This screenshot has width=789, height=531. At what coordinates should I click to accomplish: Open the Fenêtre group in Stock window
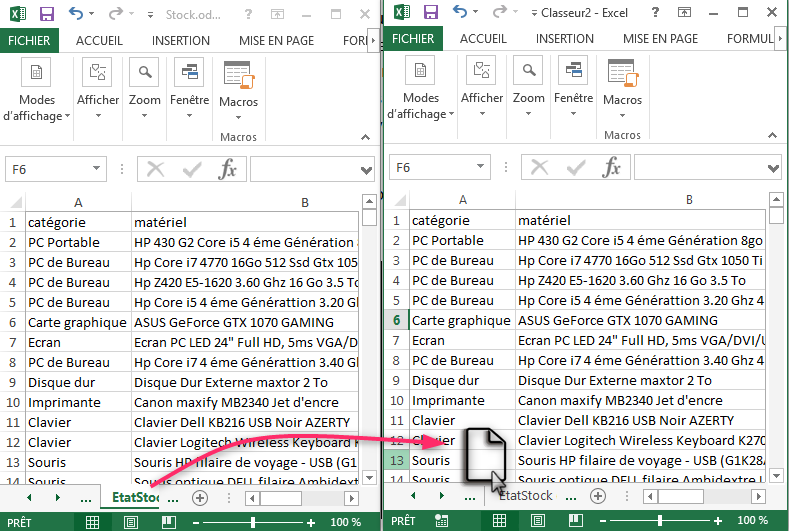189,89
